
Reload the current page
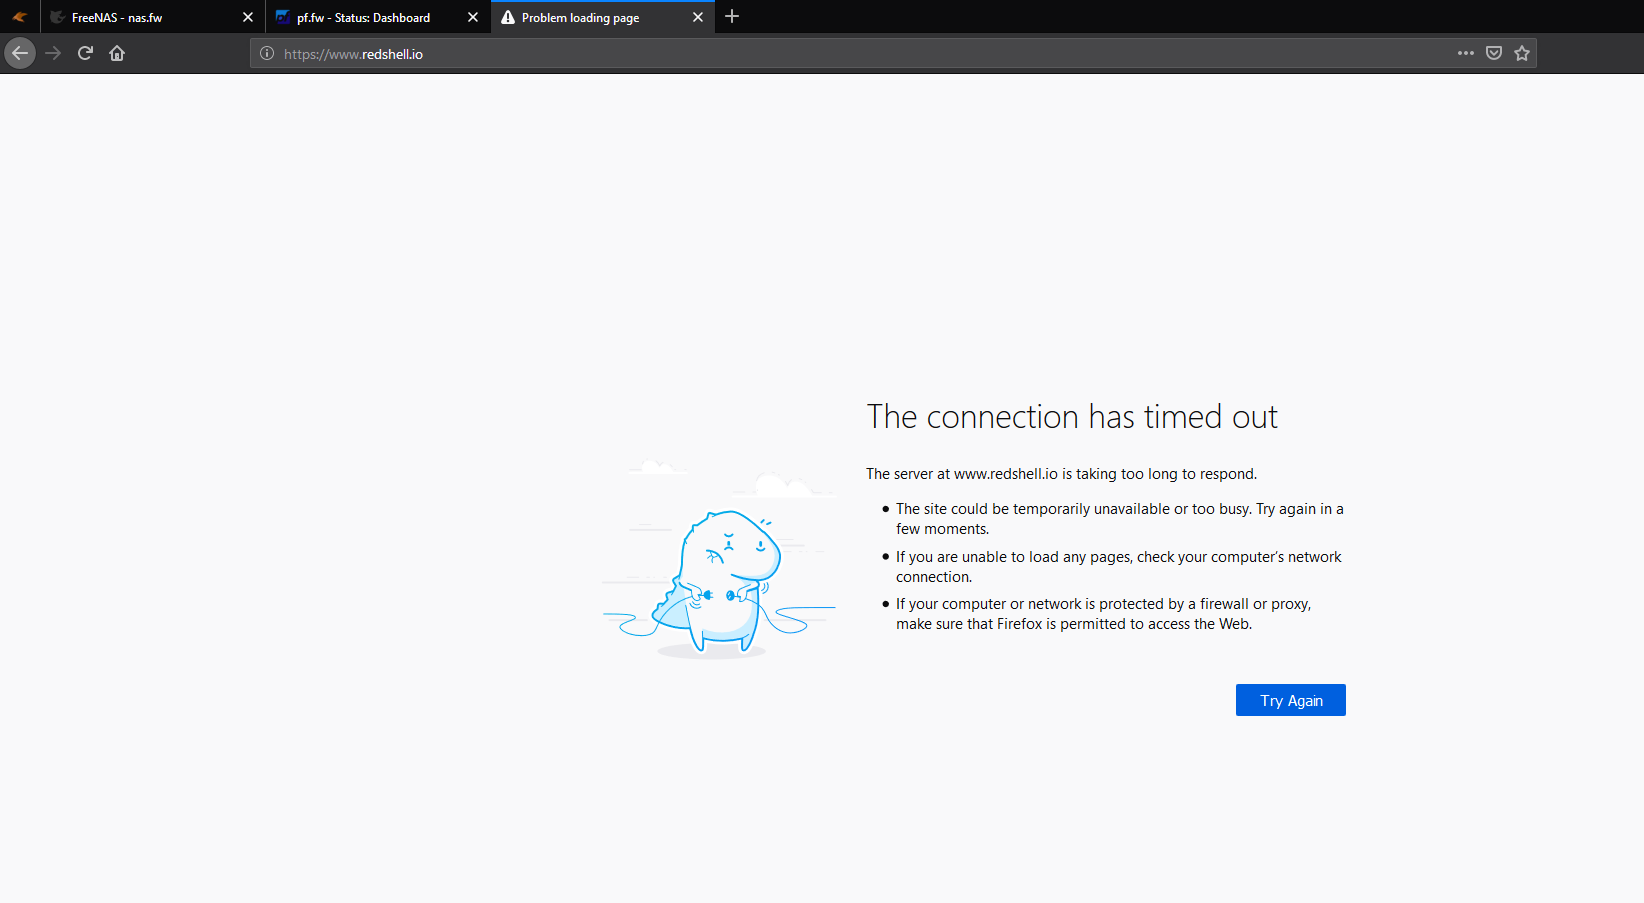pyautogui.click(x=85, y=53)
